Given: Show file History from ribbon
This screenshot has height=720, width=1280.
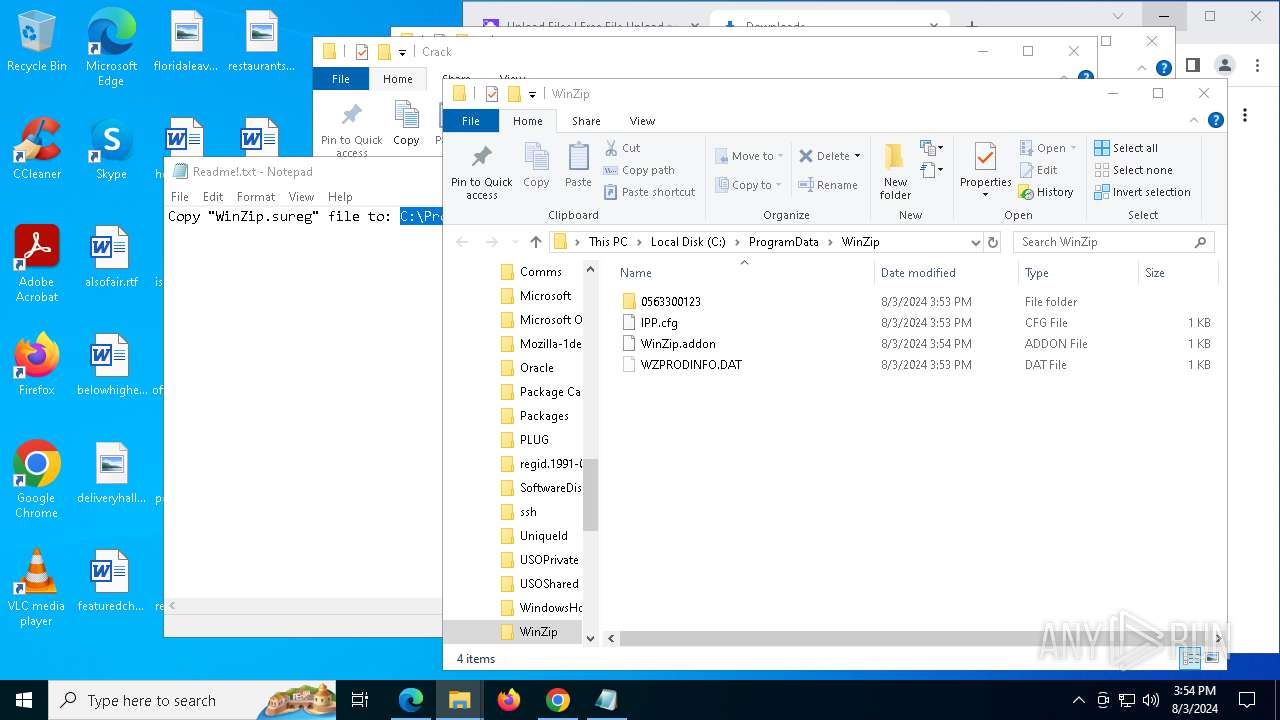Looking at the screenshot, I should (x=1046, y=192).
